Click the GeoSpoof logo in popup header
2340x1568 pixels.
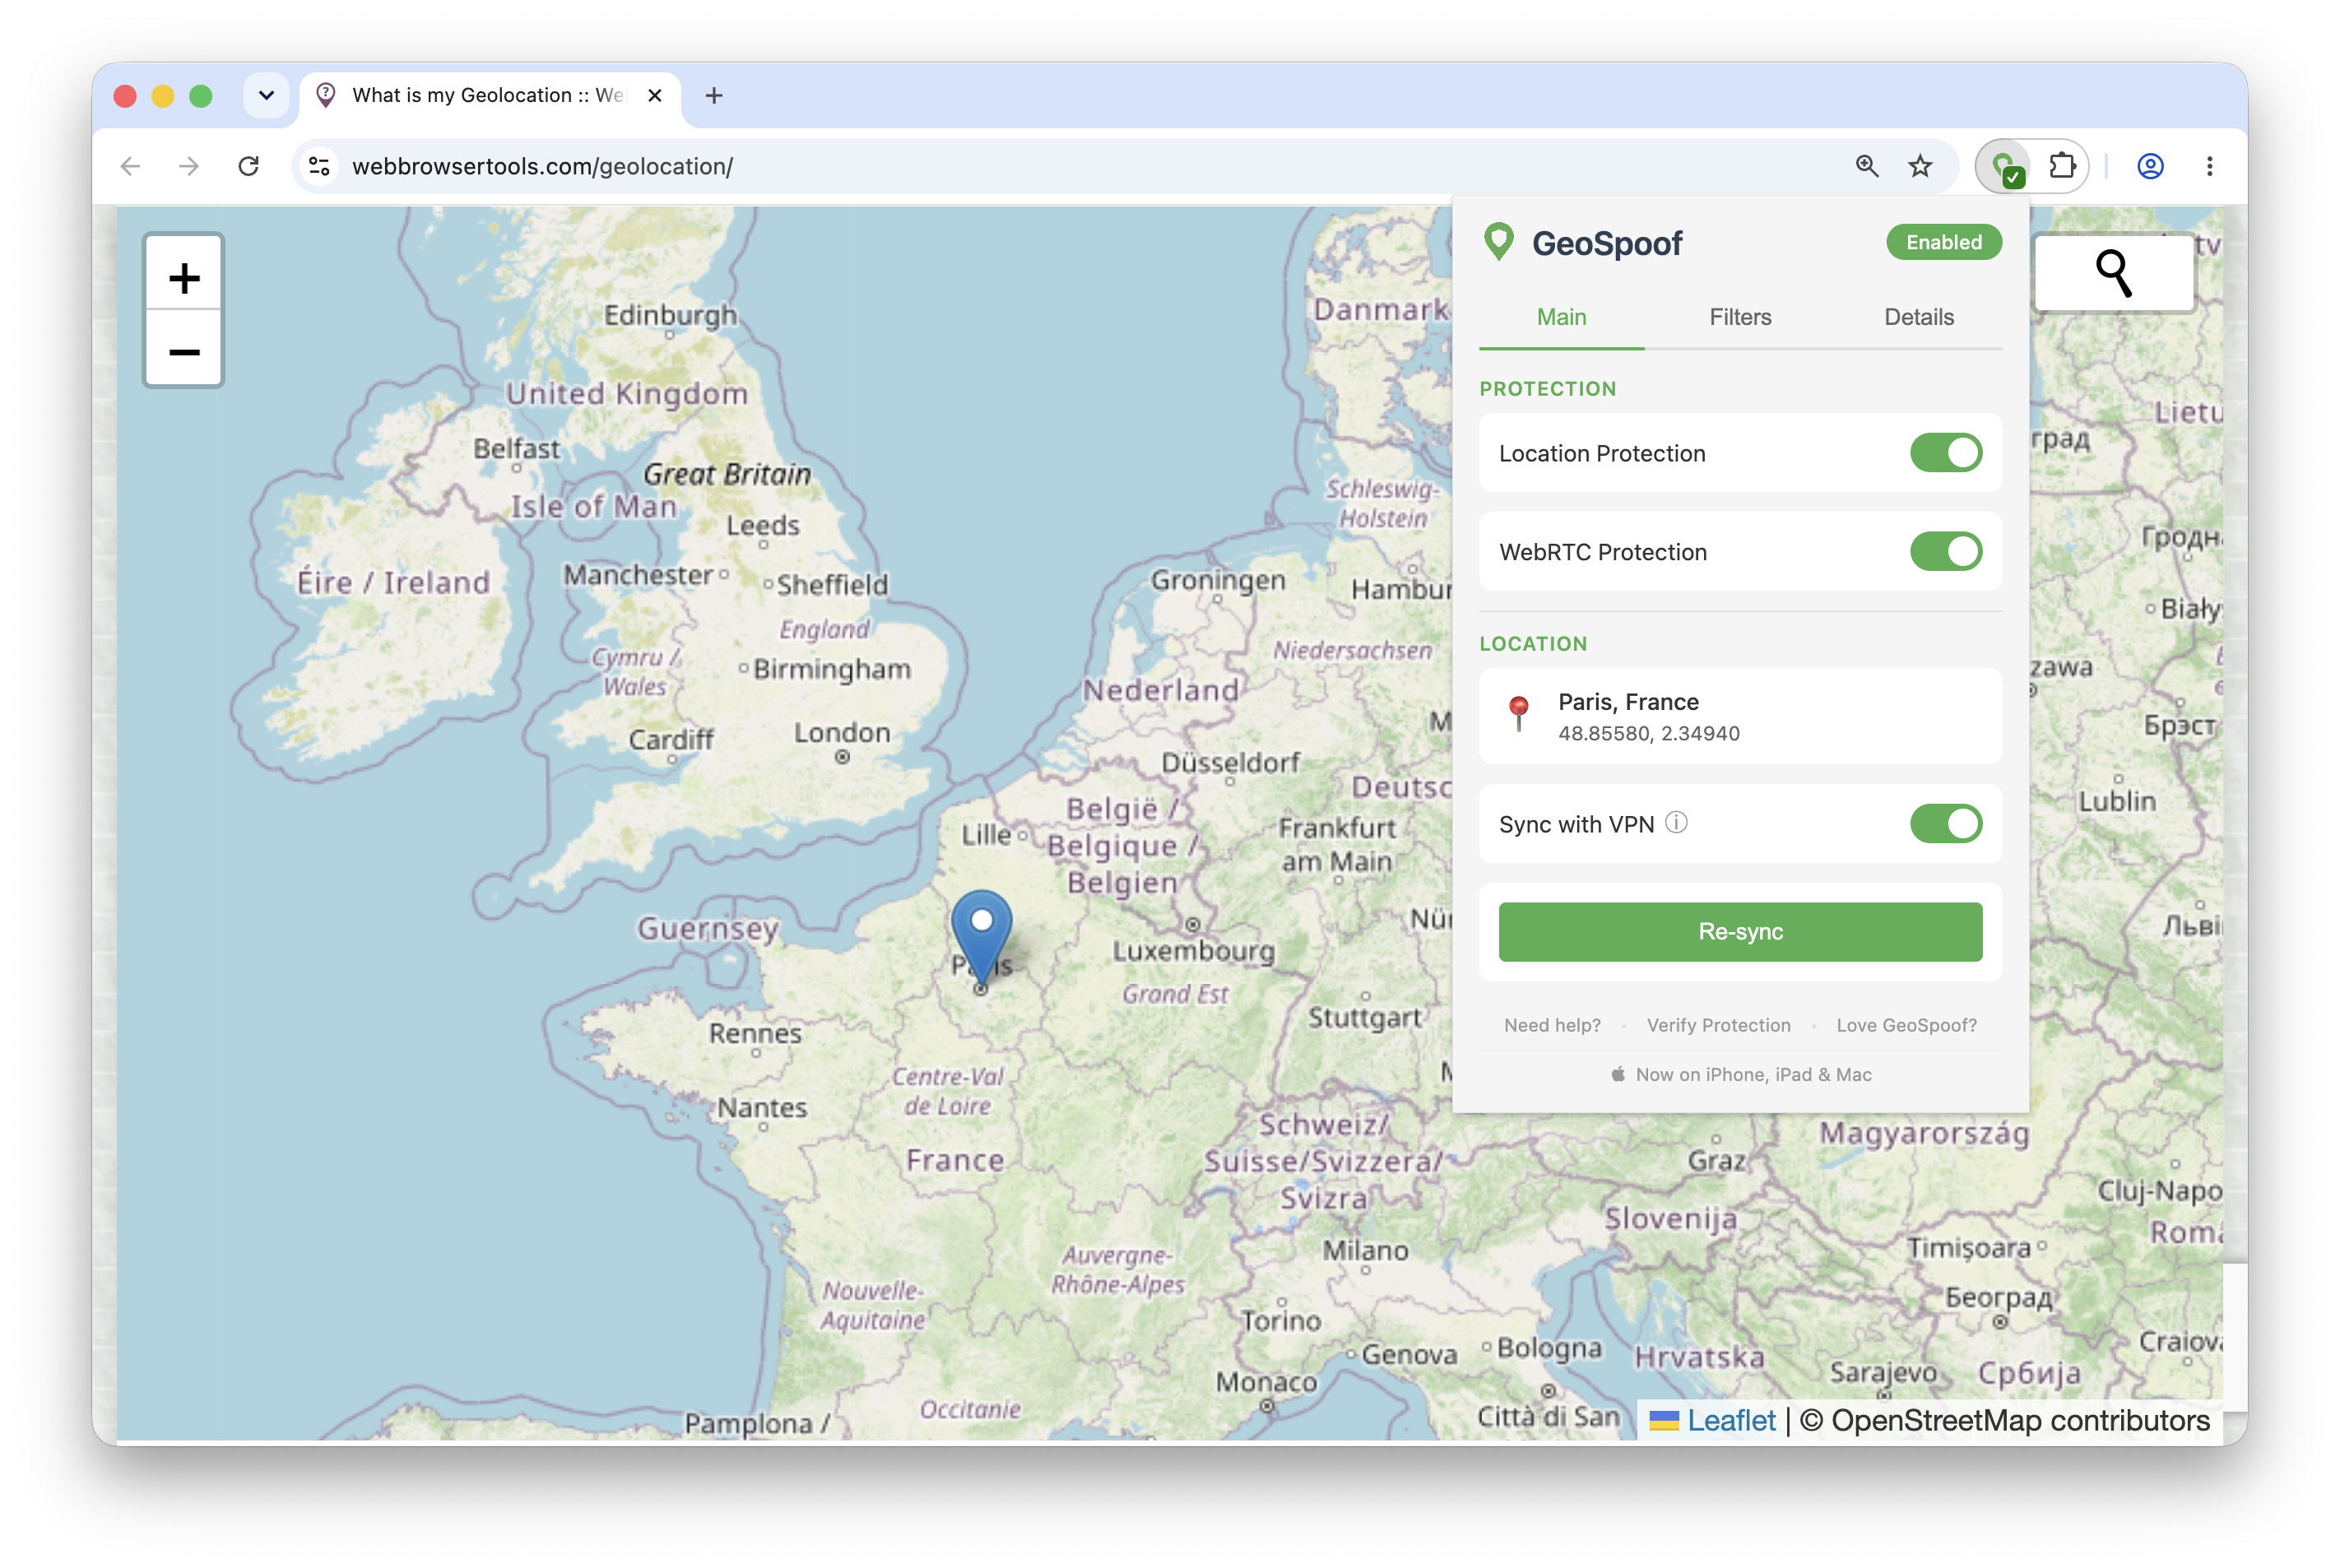[1499, 242]
